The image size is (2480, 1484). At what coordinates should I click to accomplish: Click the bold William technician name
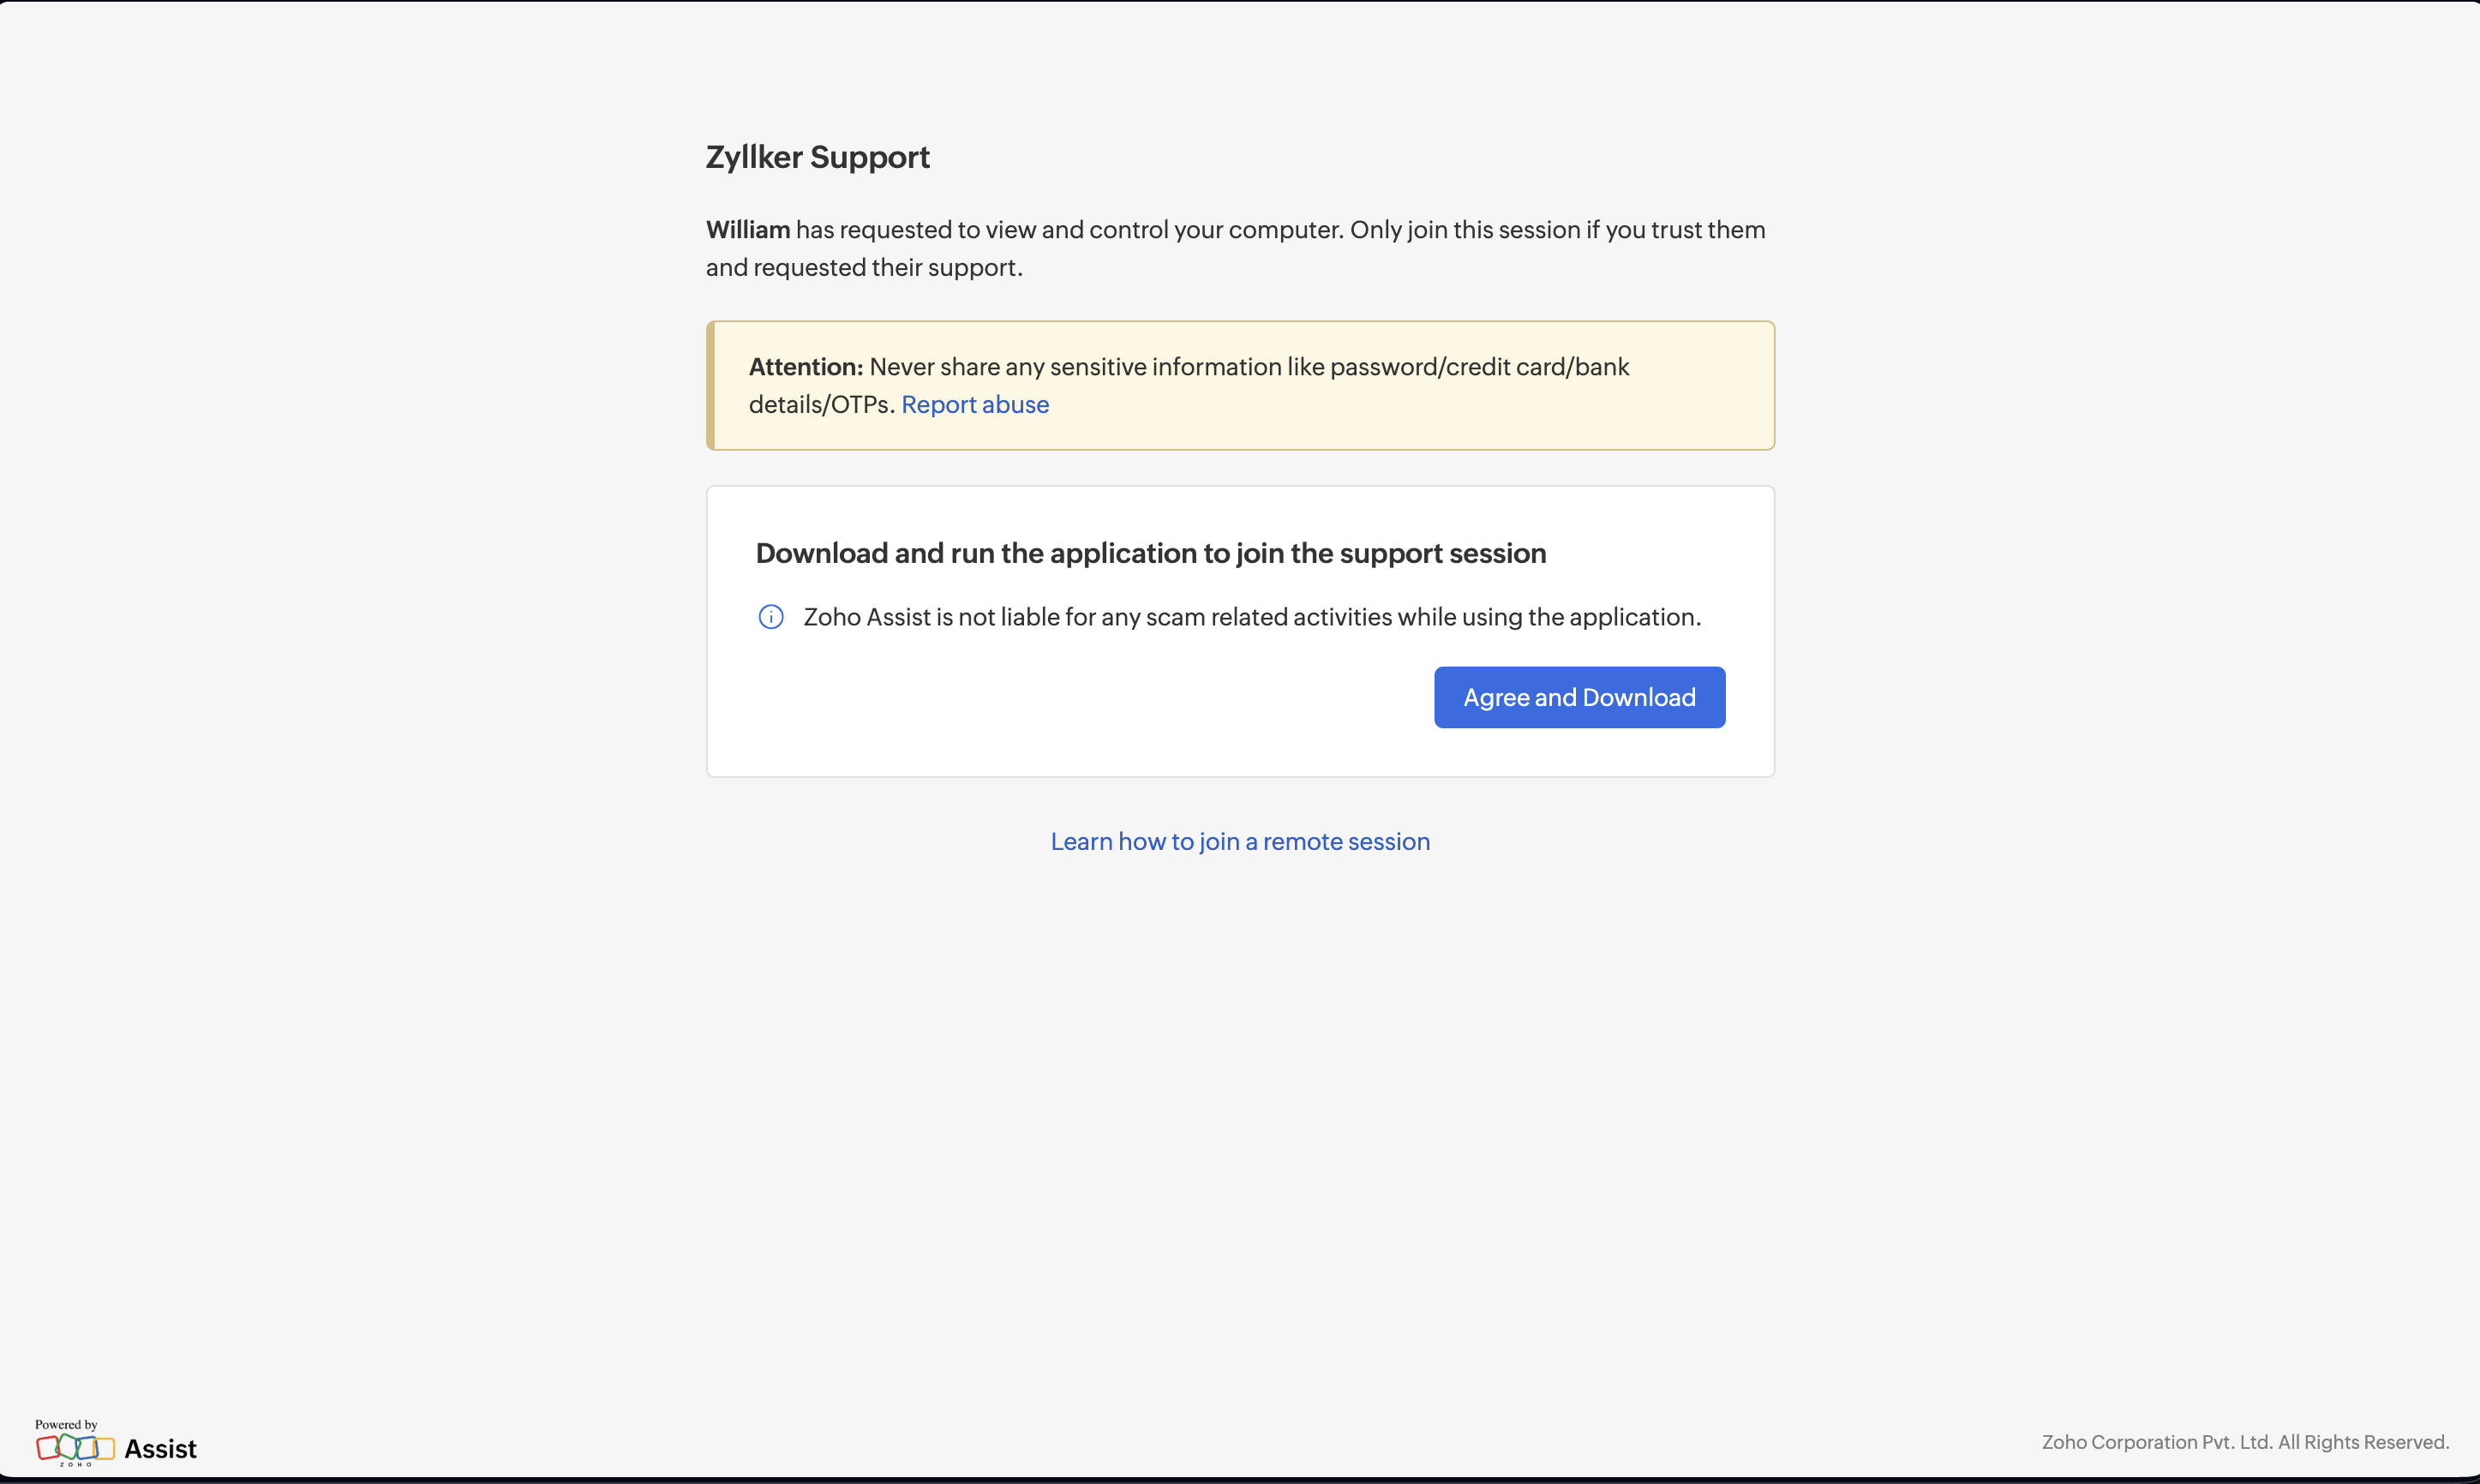(748, 230)
